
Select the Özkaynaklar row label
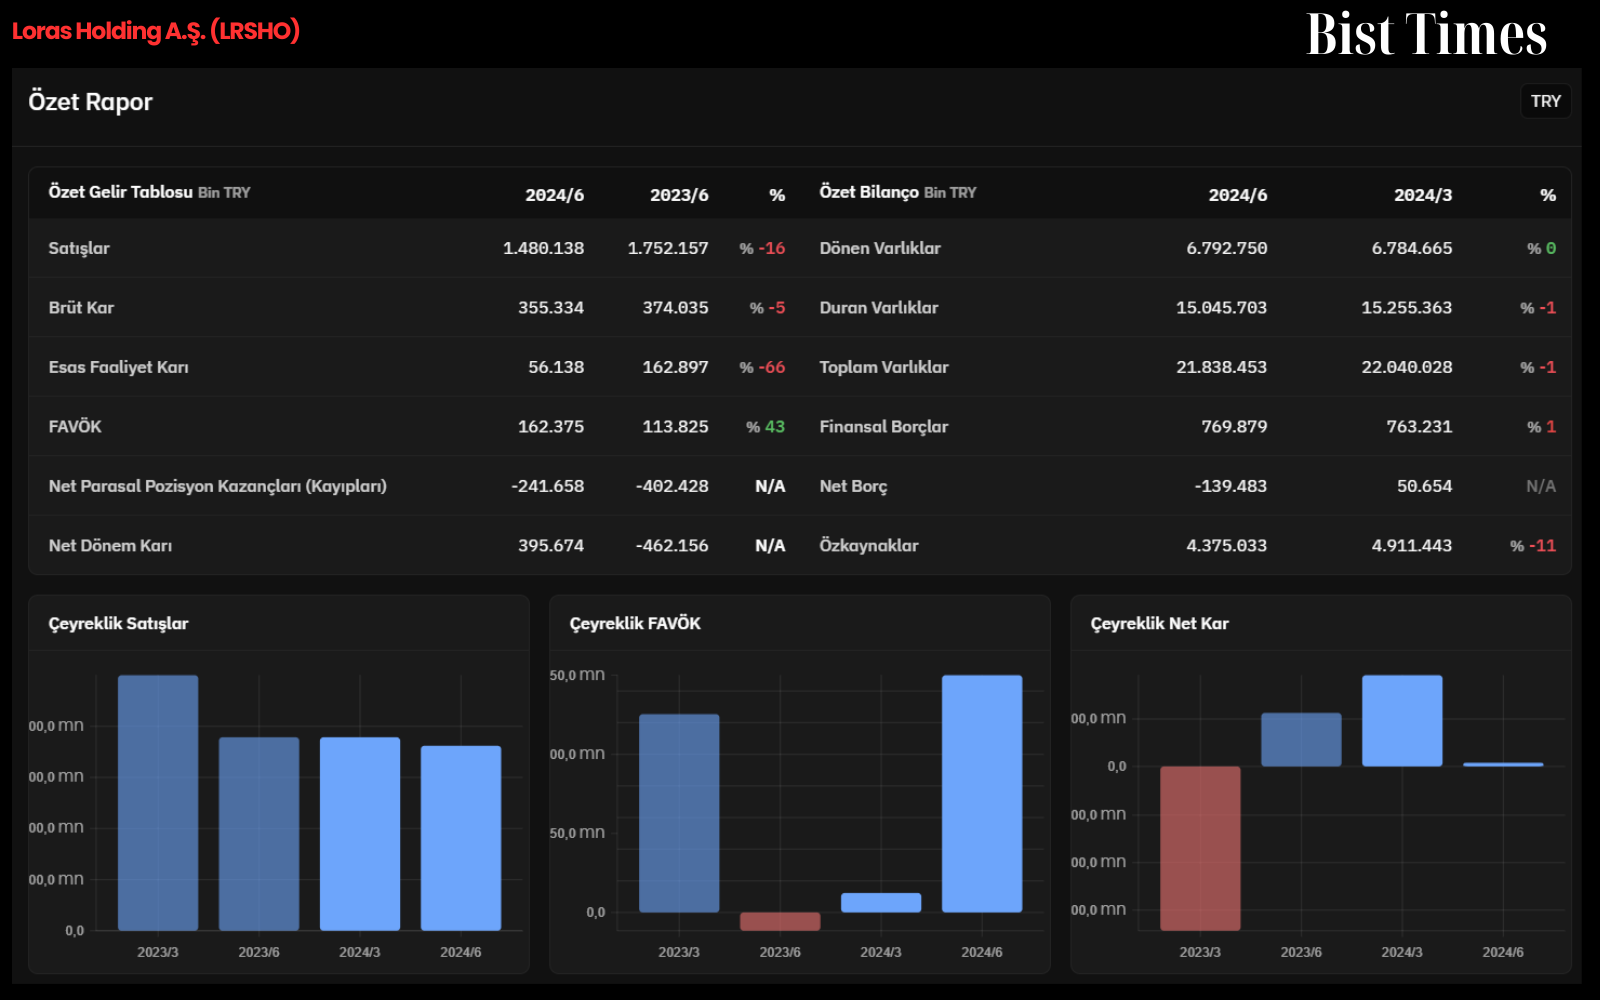(x=869, y=546)
